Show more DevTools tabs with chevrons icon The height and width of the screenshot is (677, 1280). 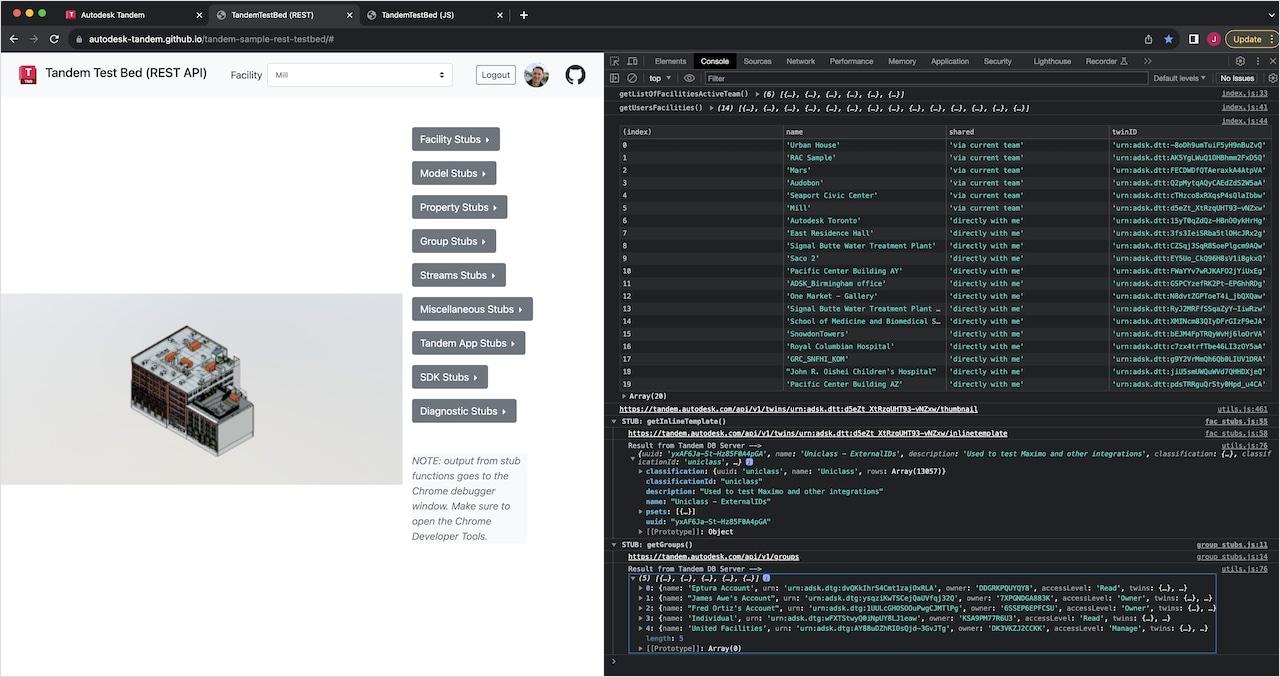pyautogui.click(x=1147, y=61)
